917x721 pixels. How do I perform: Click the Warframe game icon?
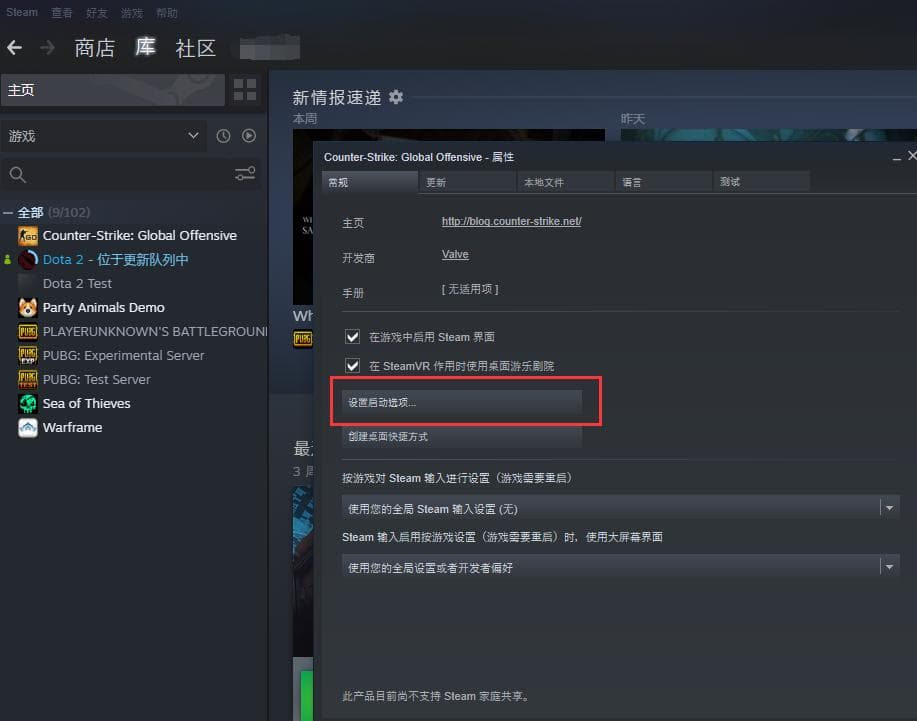coord(27,427)
